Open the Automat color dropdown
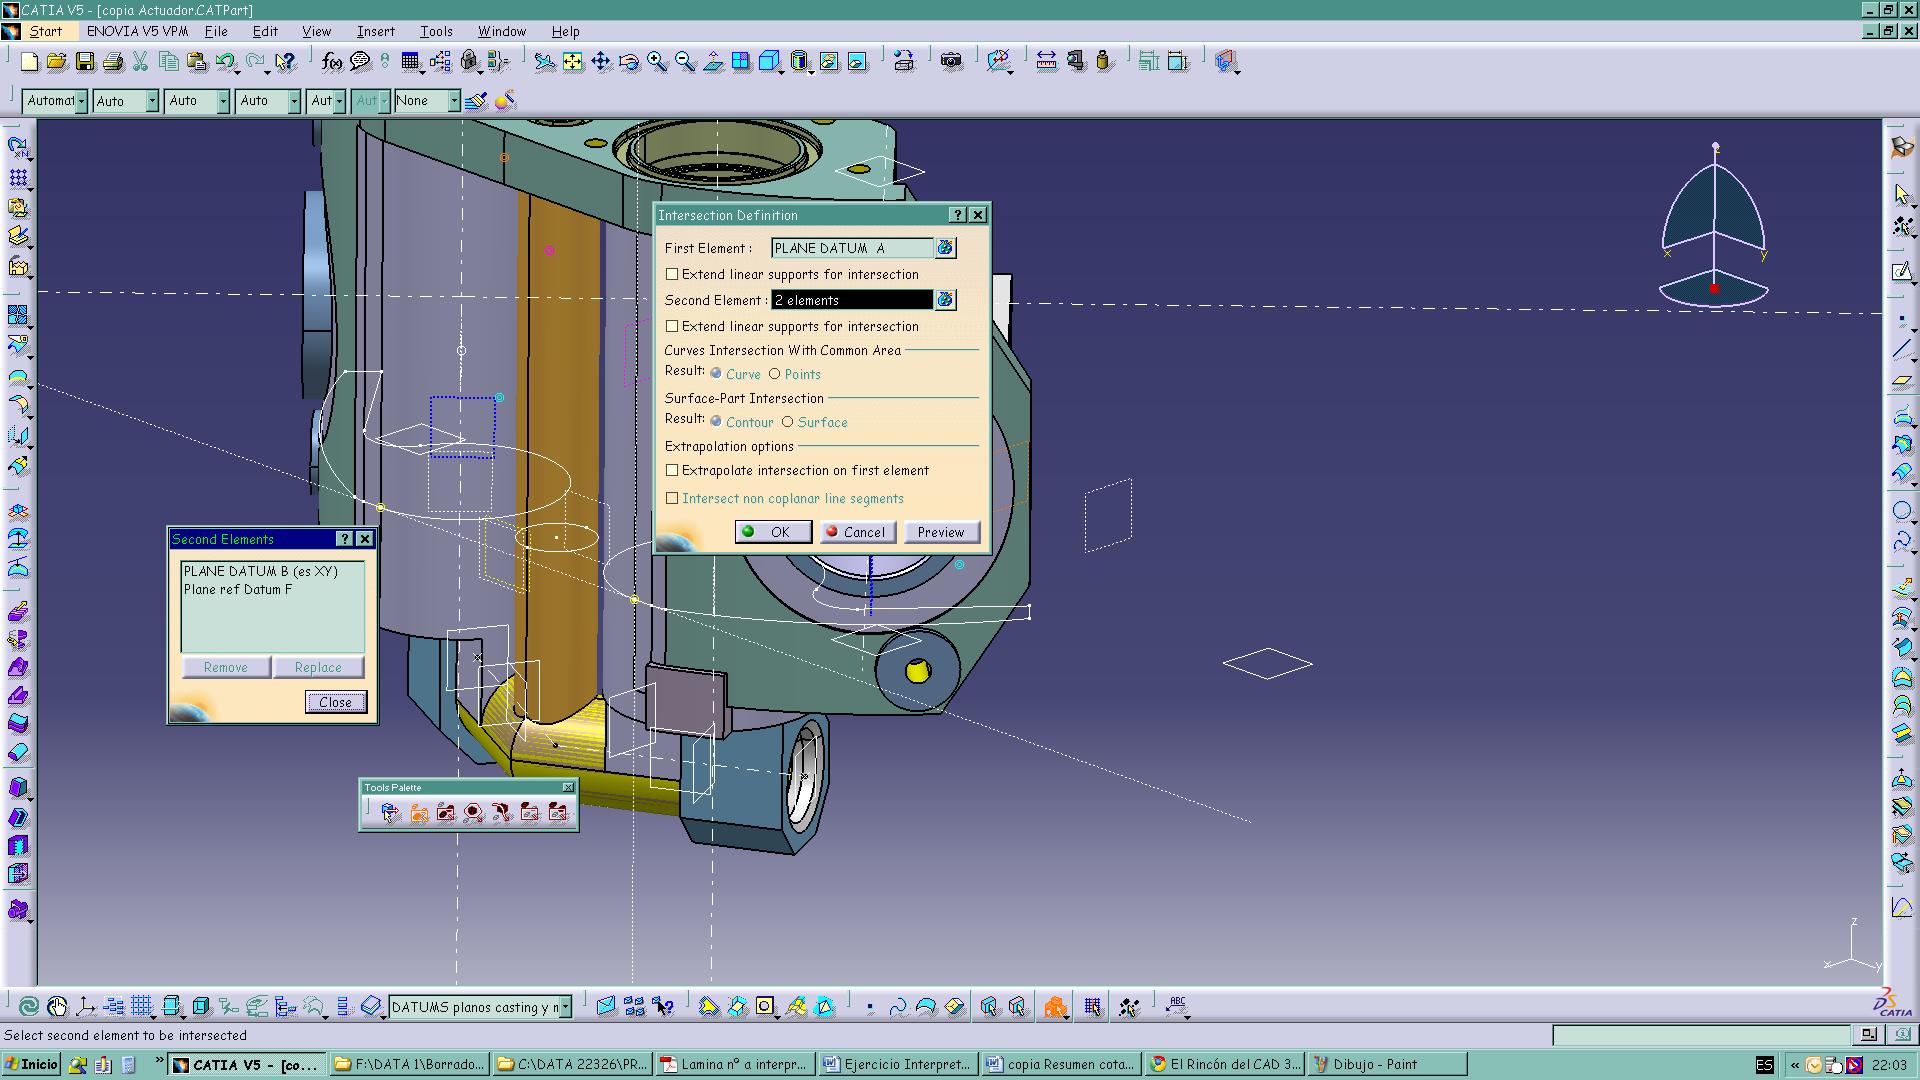The height and width of the screenshot is (1080, 1920). pos(81,101)
